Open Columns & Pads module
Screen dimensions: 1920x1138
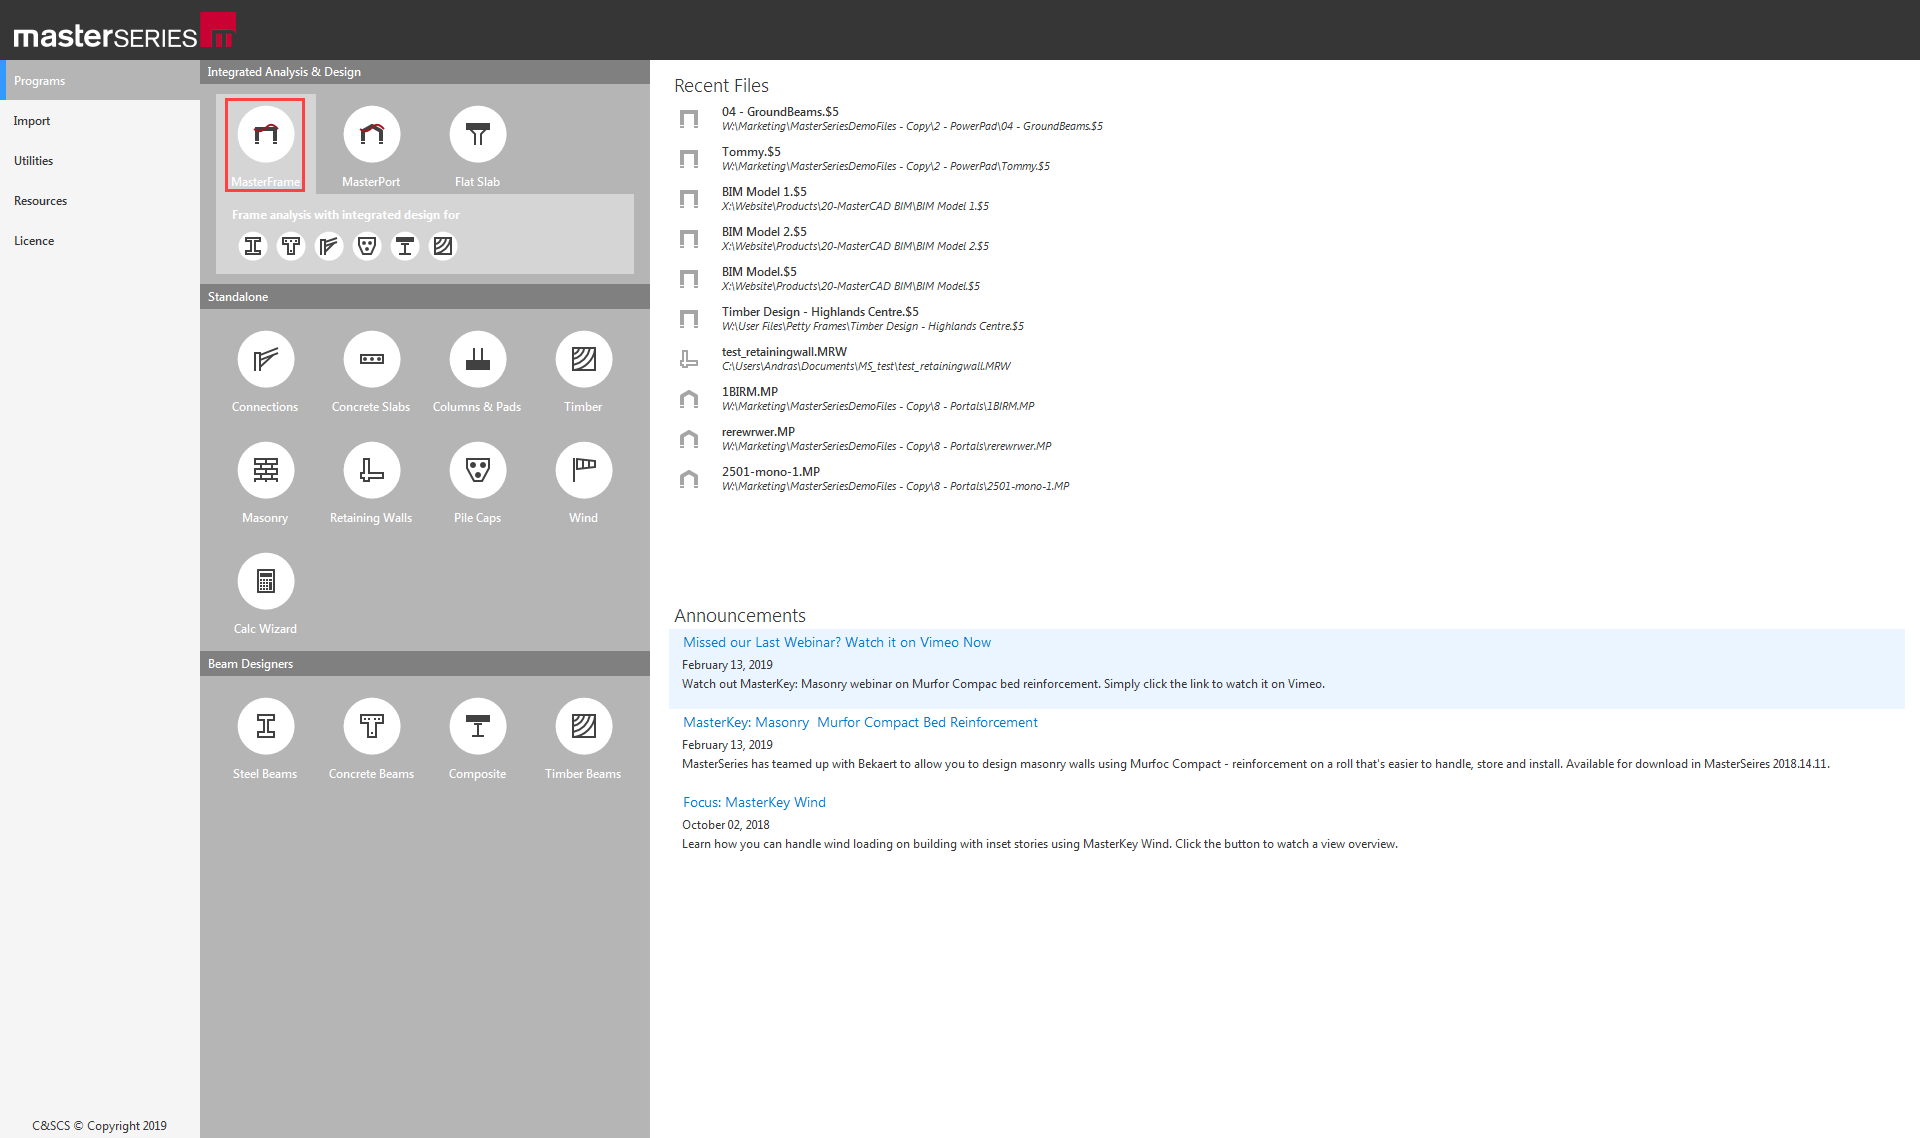[x=477, y=360]
